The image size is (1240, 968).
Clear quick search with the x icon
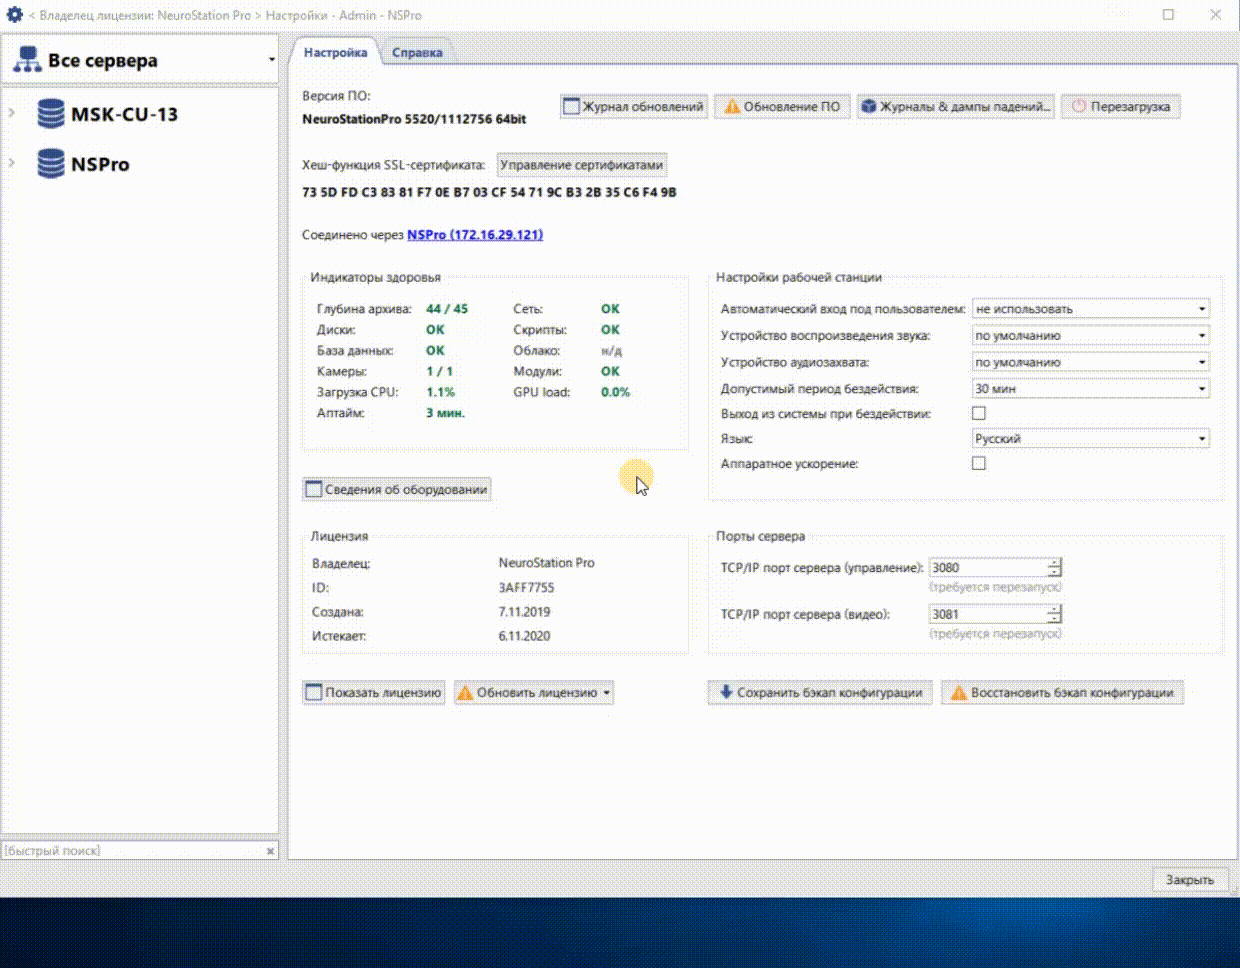pyautogui.click(x=270, y=851)
